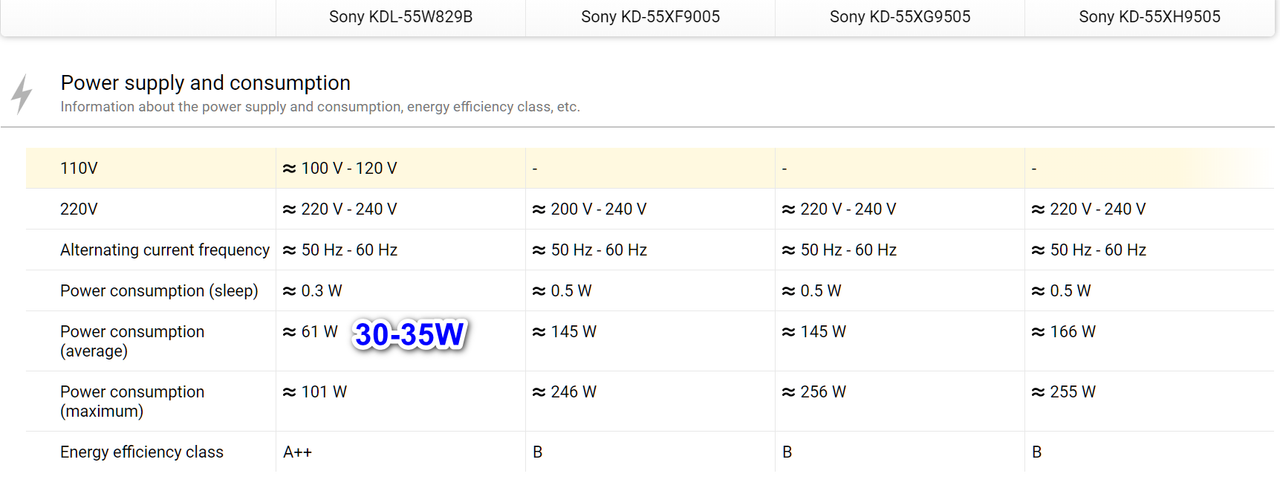Click KD-55XF9005's sleep power '≈ 0.5 W'

coord(562,291)
